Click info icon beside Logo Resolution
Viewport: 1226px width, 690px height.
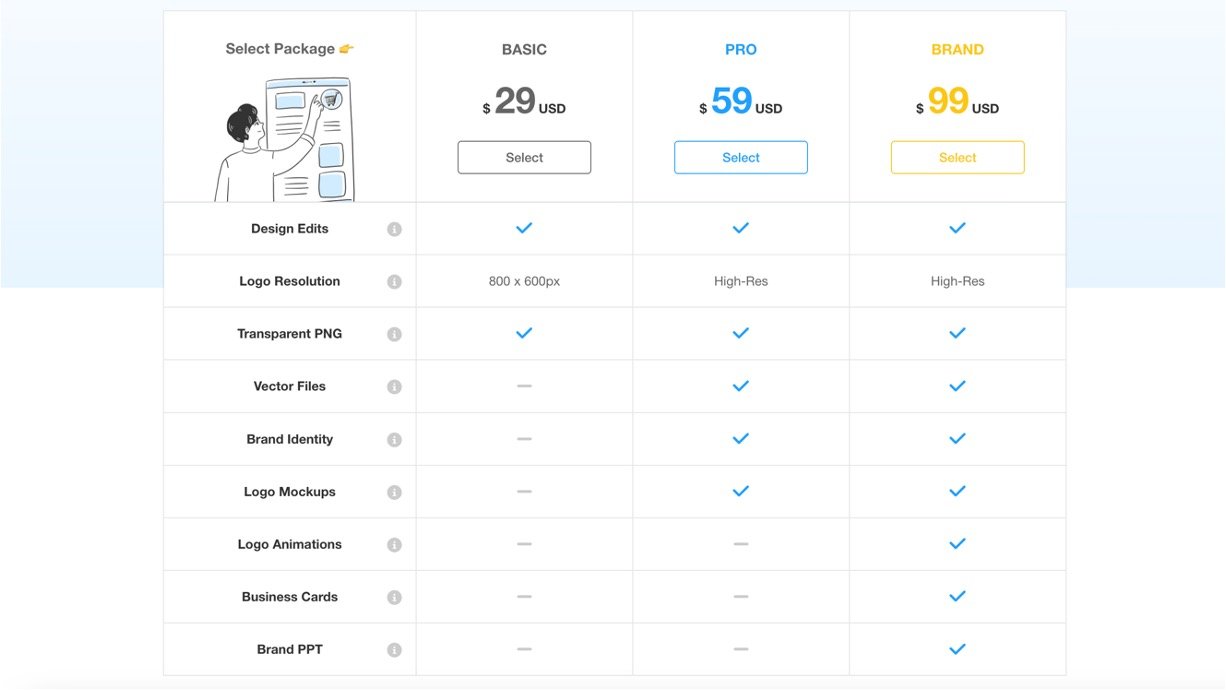tap(394, 282)
